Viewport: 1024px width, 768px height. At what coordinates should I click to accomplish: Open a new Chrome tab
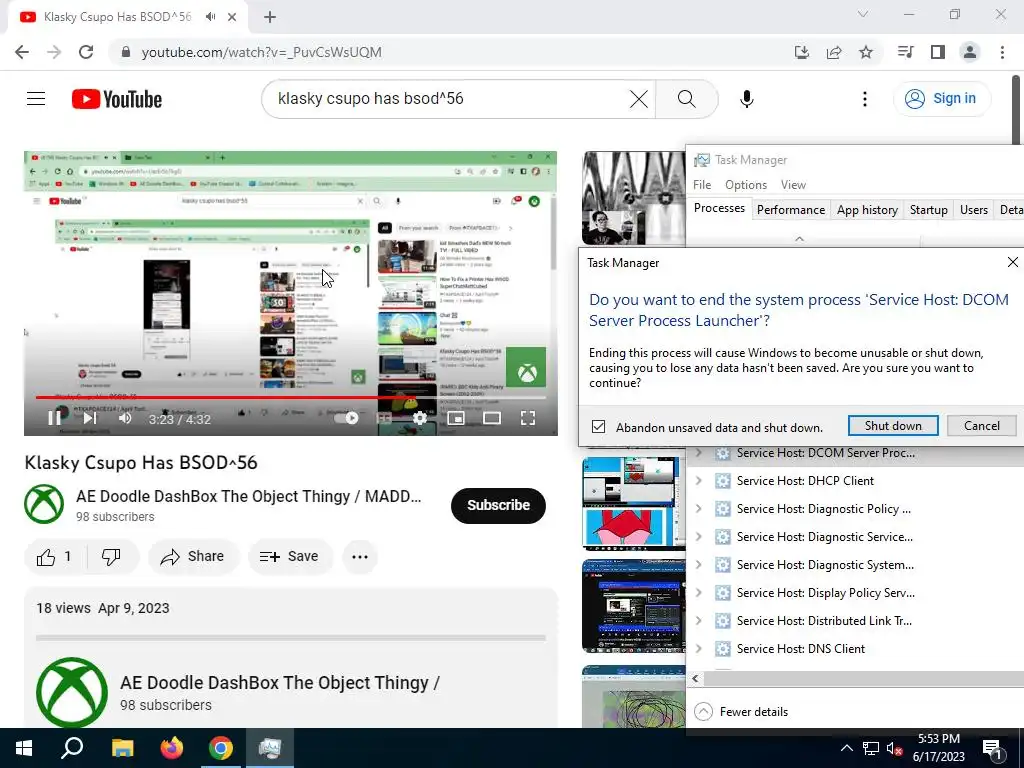270,18
